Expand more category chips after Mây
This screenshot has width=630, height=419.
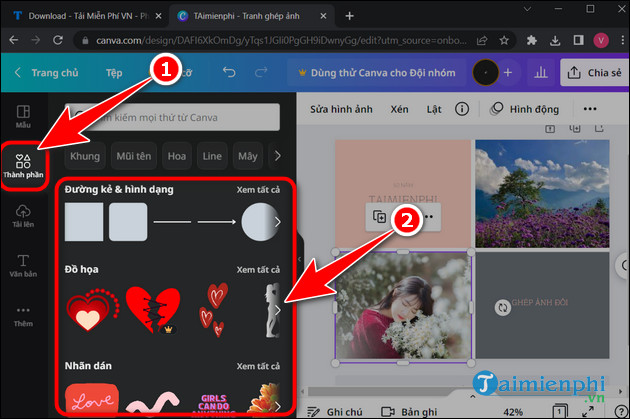pyautogui.click(x=278, y=156)
